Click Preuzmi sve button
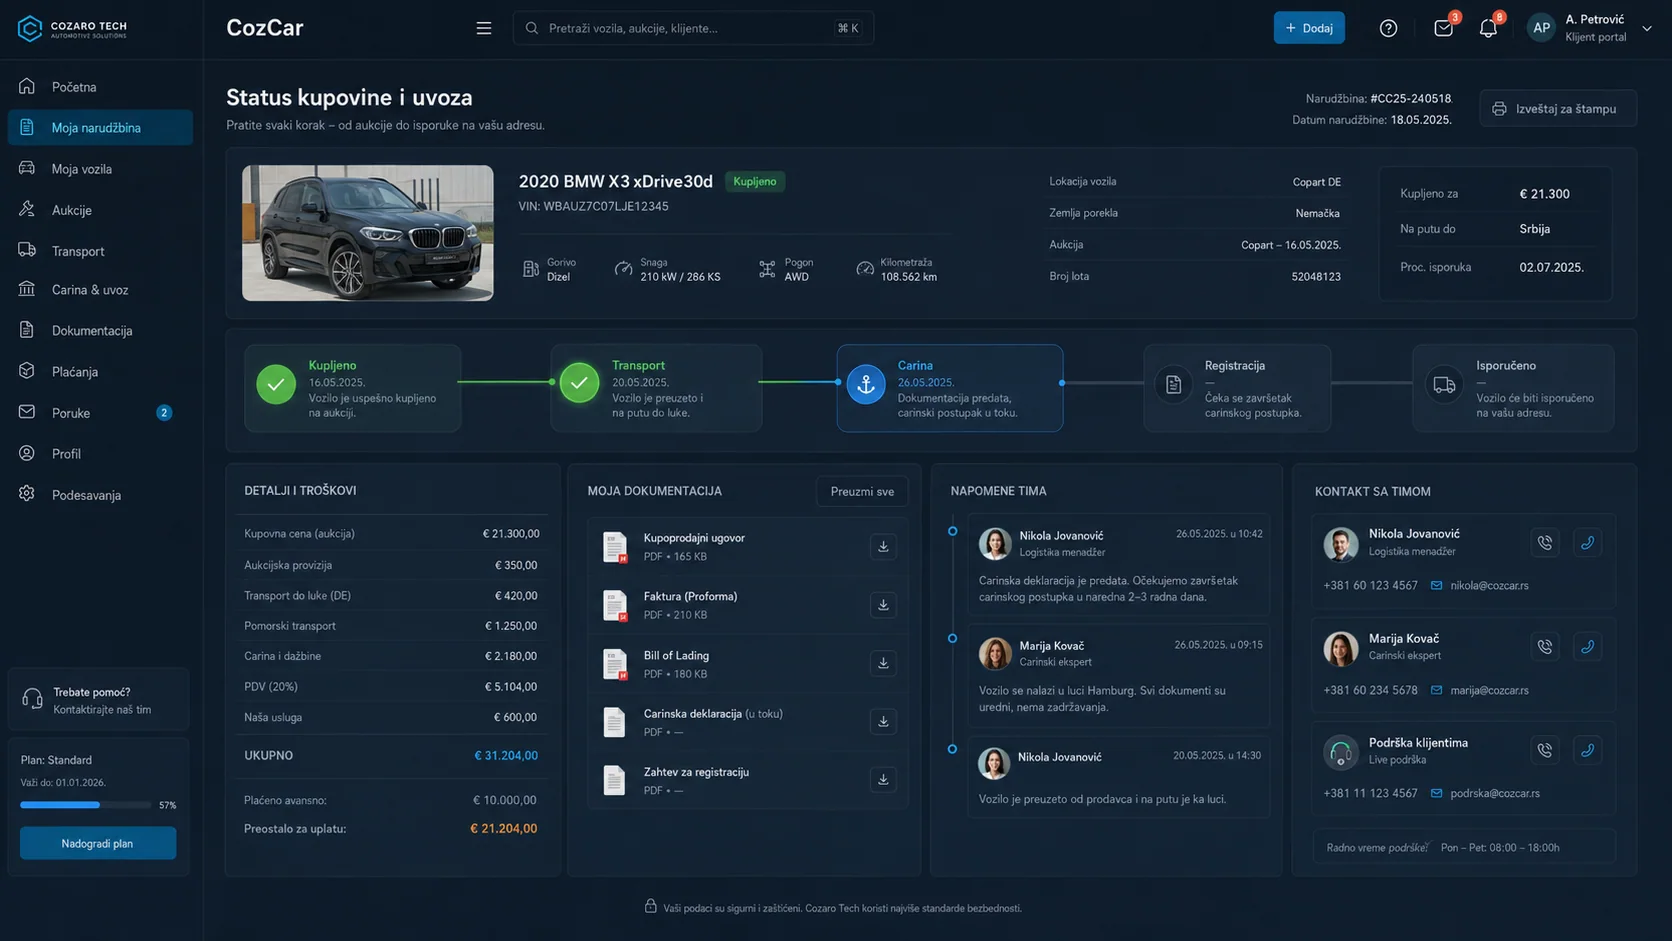 coord(862,491)
